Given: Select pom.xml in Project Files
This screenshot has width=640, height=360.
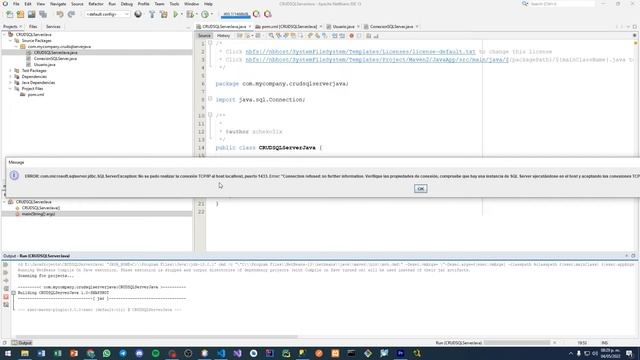Looking at the screenshot, I should 36,95.
